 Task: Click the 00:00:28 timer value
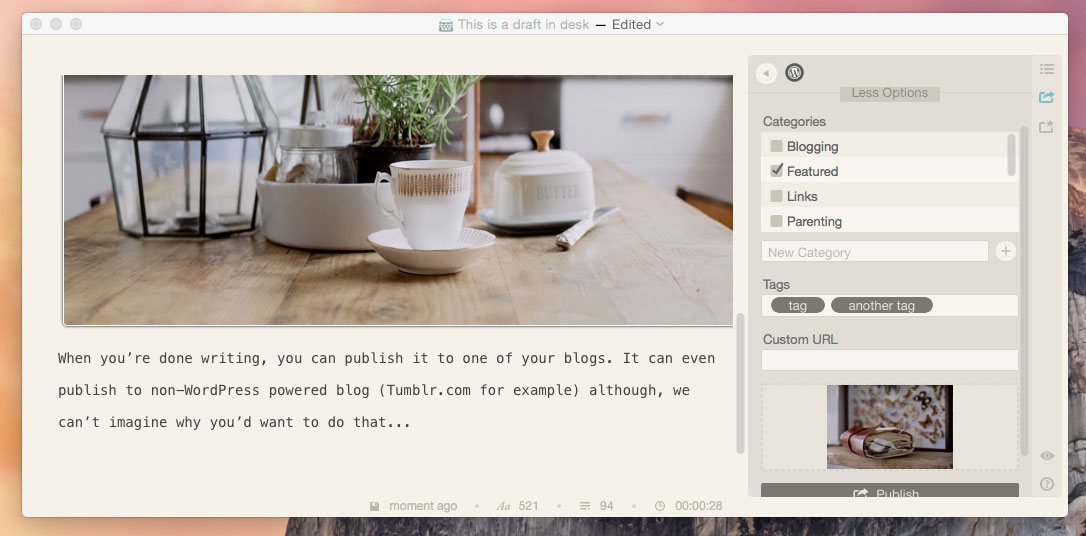[x=699, y=506]
